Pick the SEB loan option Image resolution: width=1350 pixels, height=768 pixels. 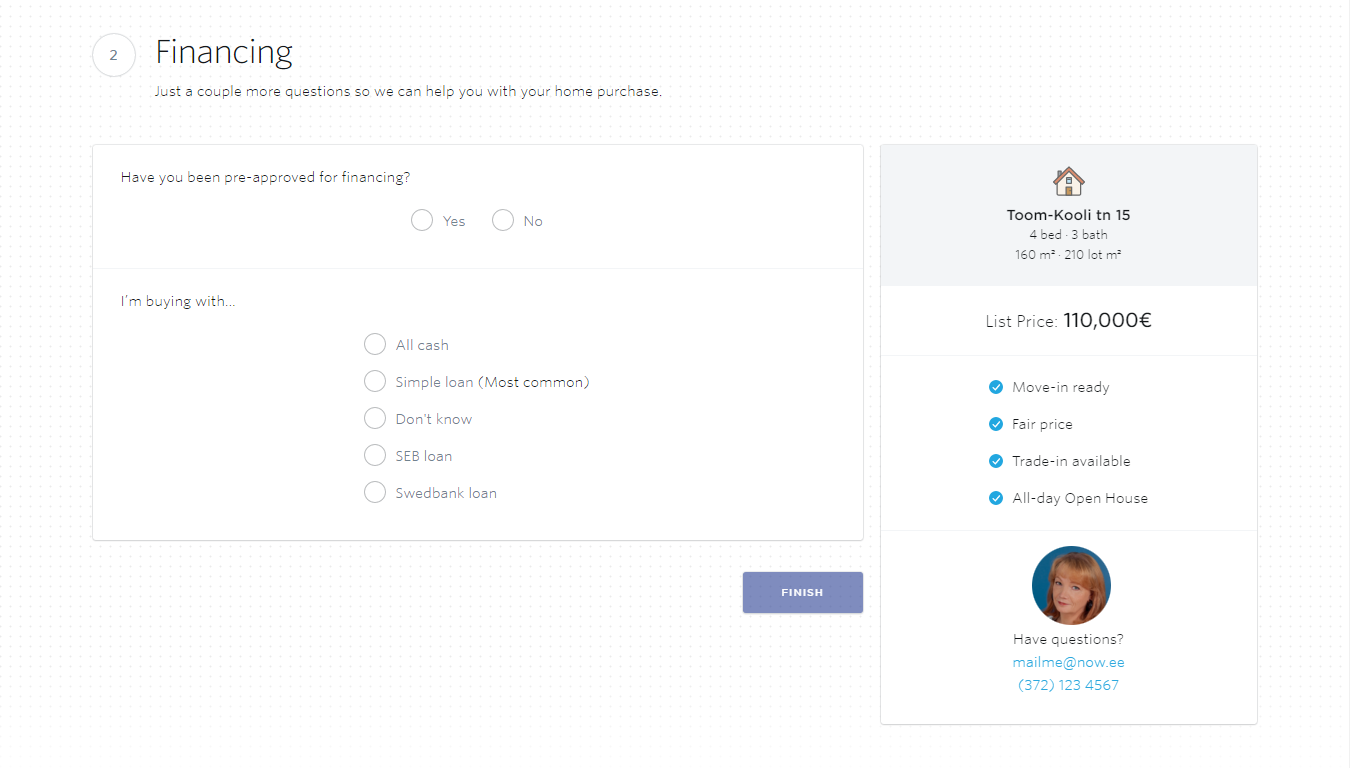375,455
